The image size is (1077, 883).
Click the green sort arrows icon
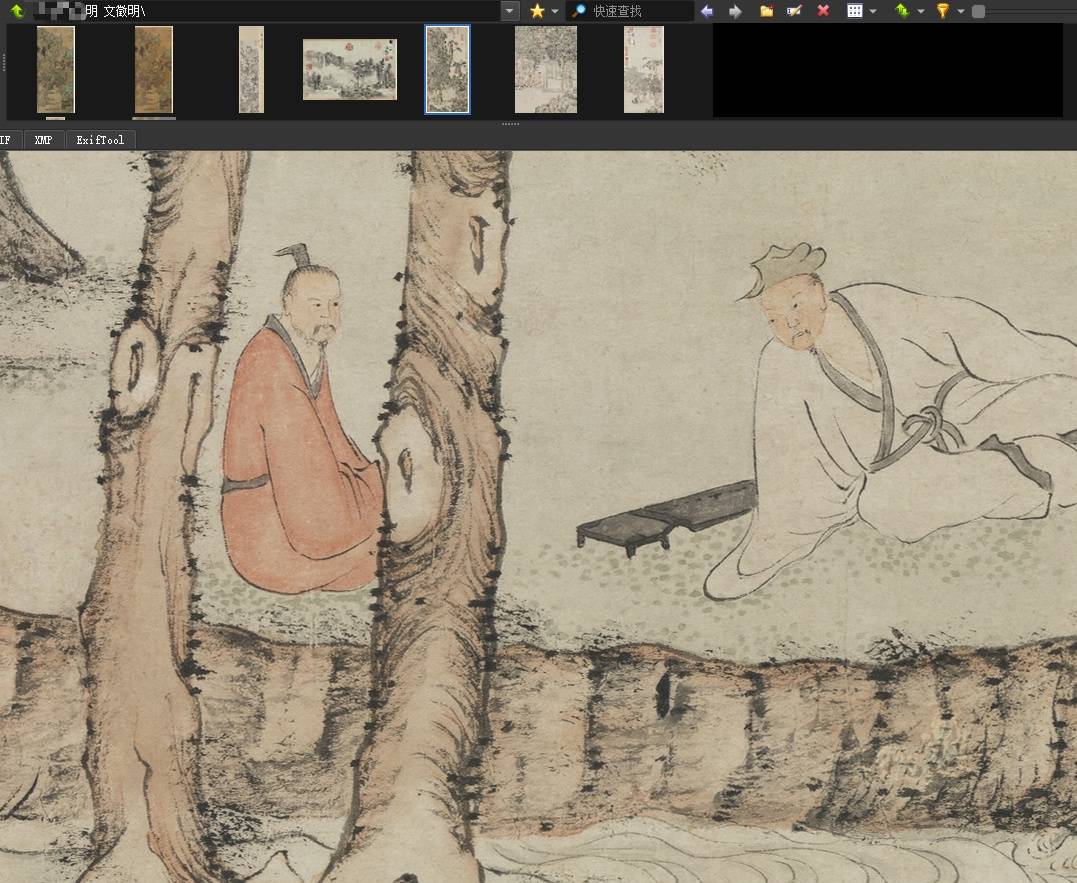click(x=902, y=11)
